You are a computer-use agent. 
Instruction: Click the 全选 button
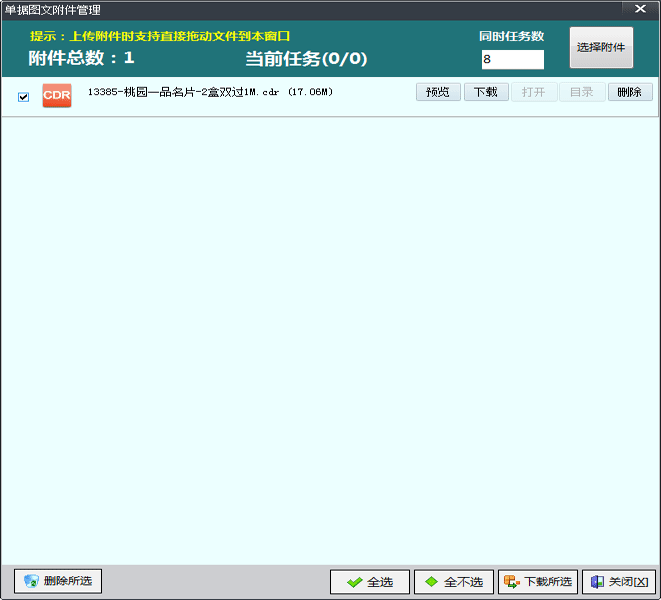[x=370, y=582]
